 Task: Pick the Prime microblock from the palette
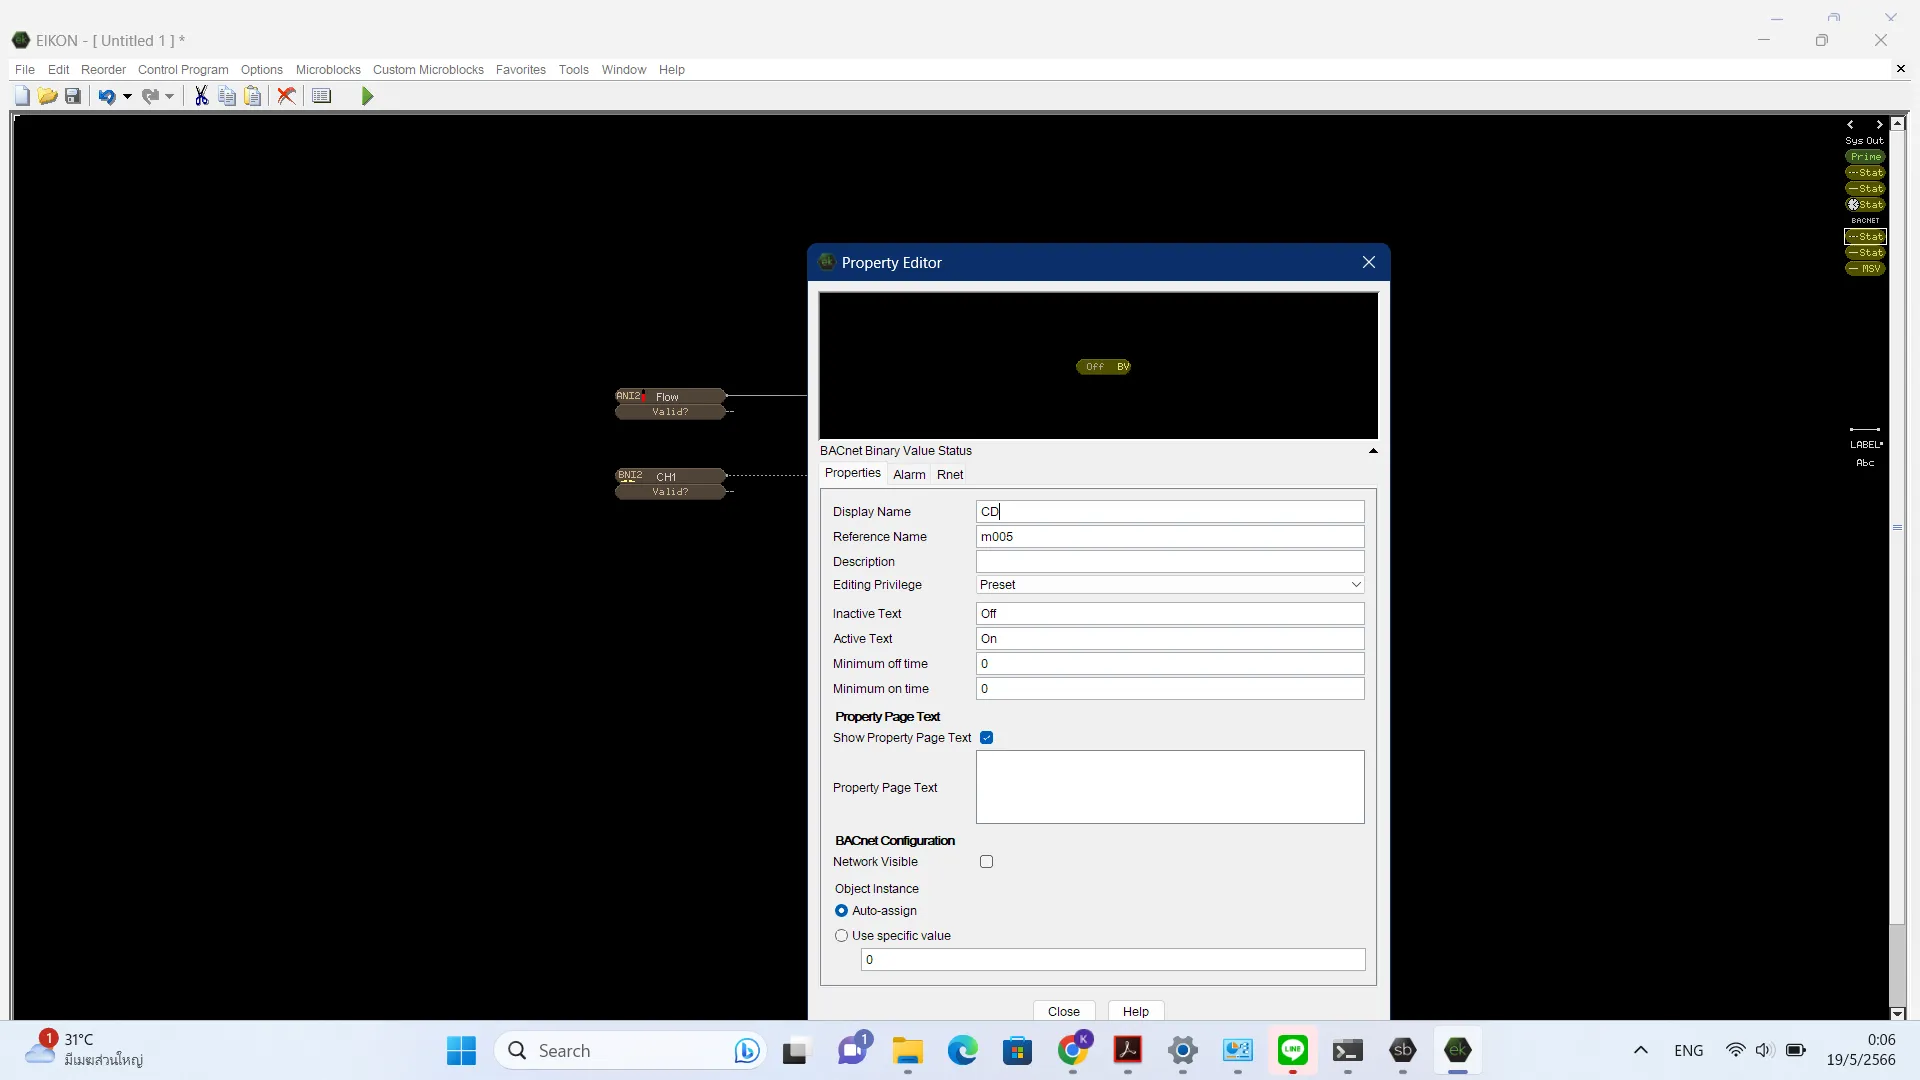click(1865, 157)
